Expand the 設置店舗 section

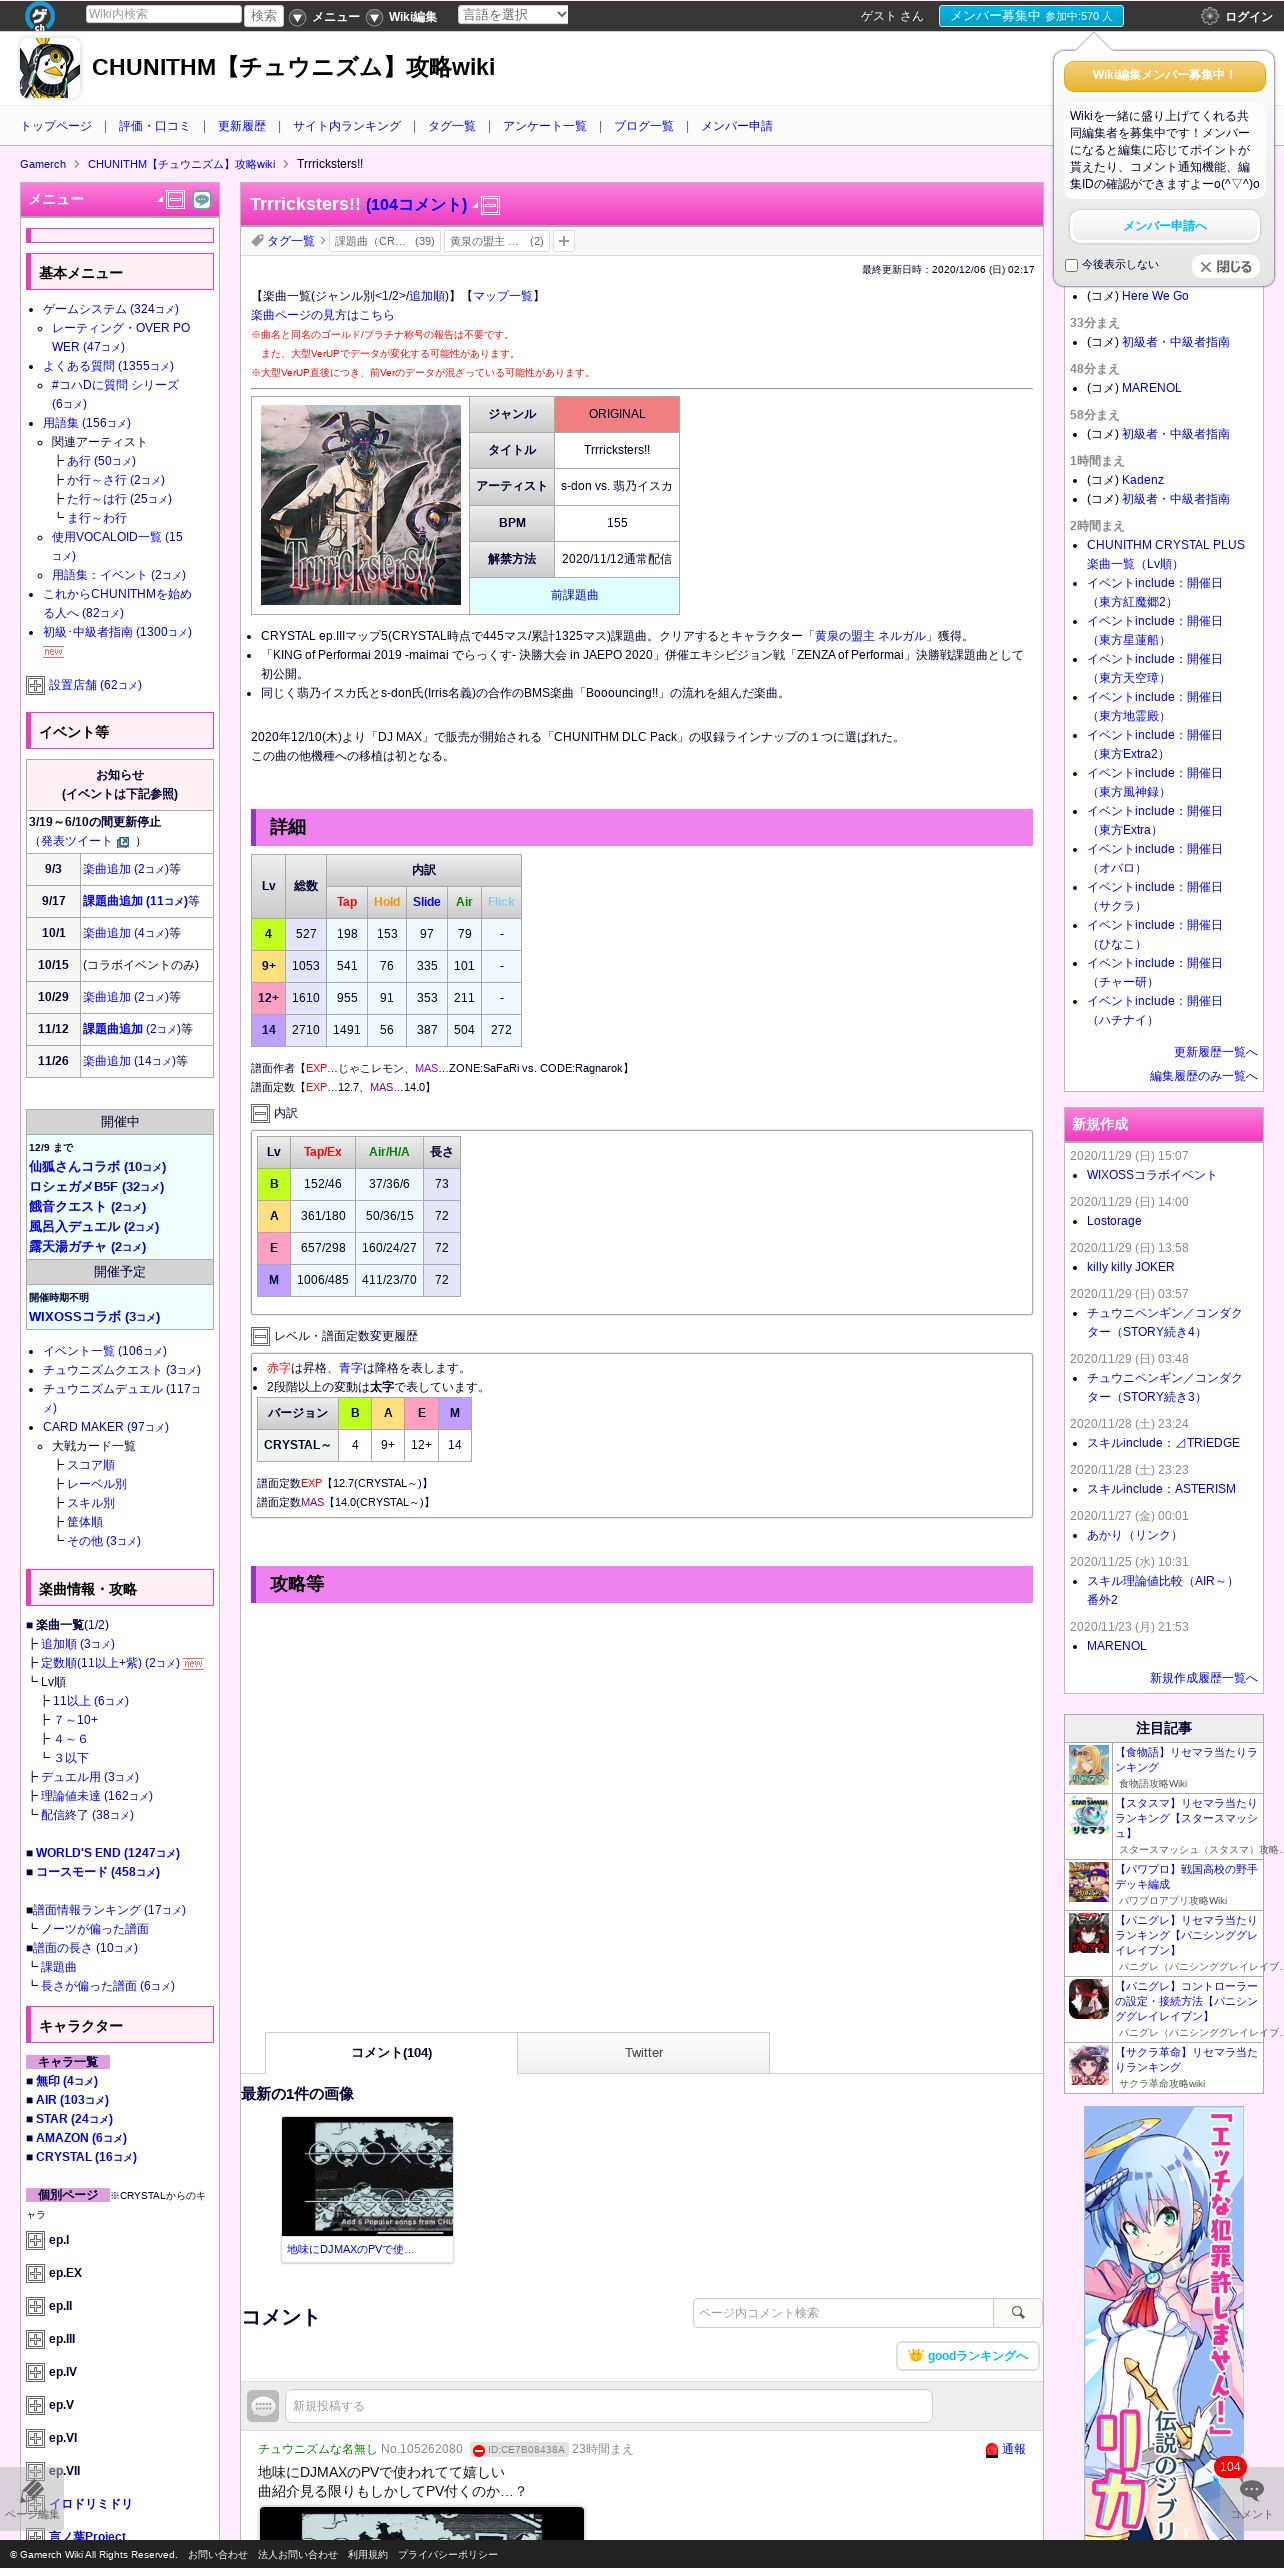35,686
